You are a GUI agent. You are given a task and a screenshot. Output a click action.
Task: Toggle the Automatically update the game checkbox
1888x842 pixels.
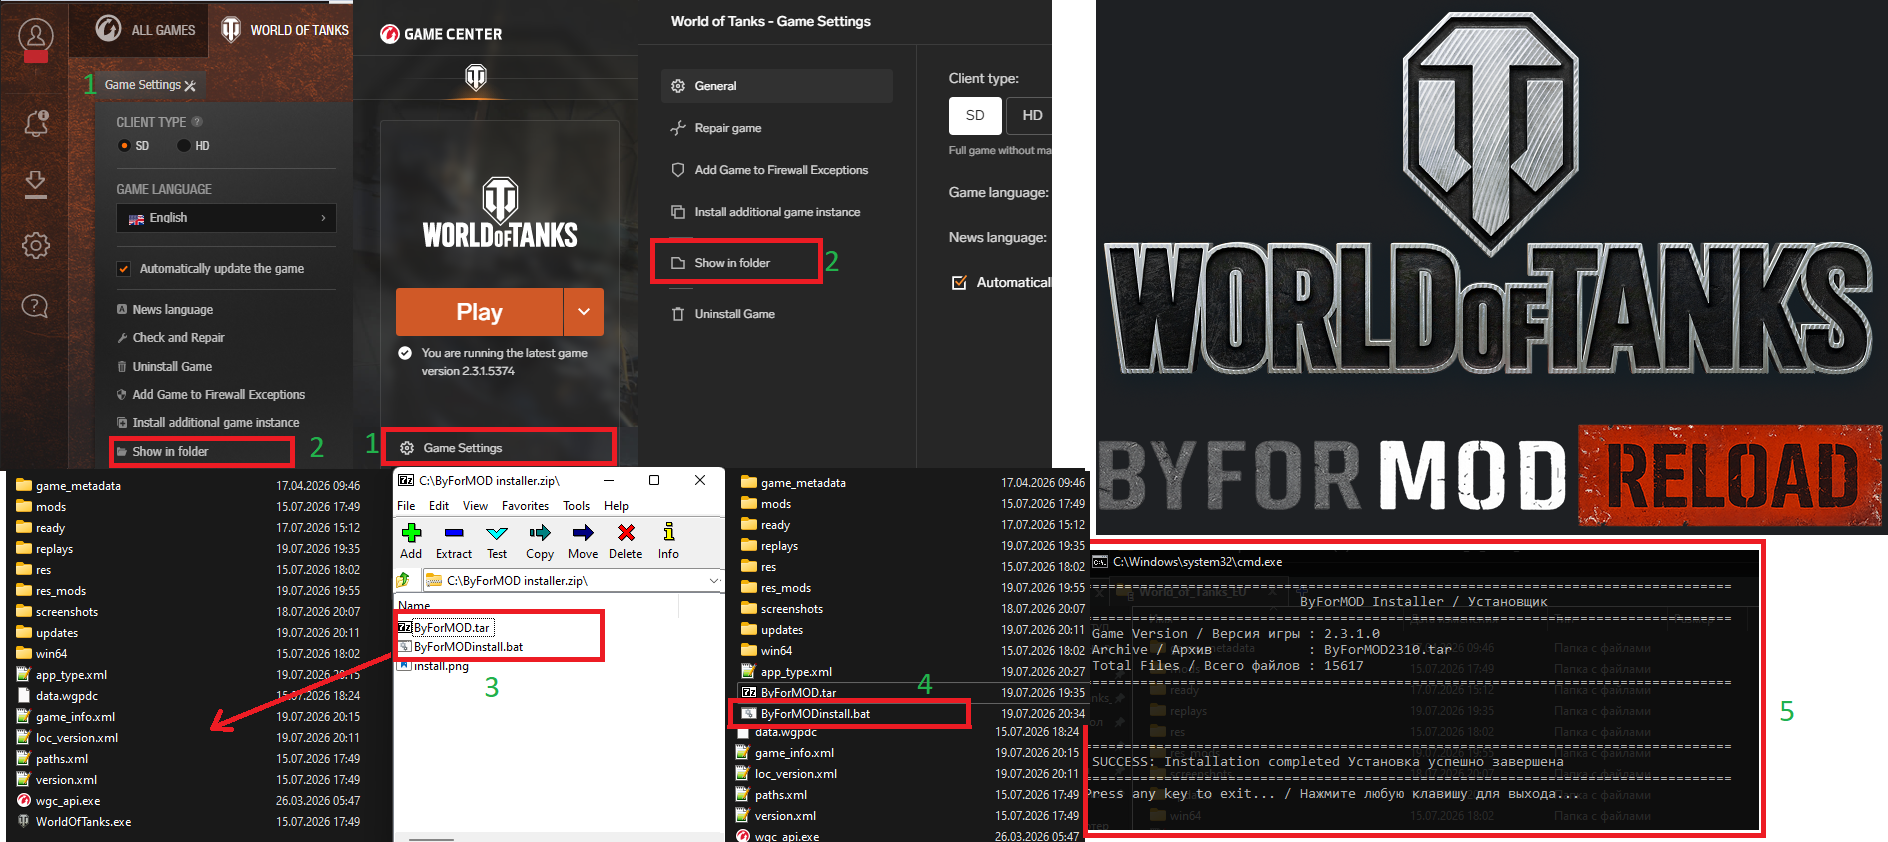click(x=124, y=269)
